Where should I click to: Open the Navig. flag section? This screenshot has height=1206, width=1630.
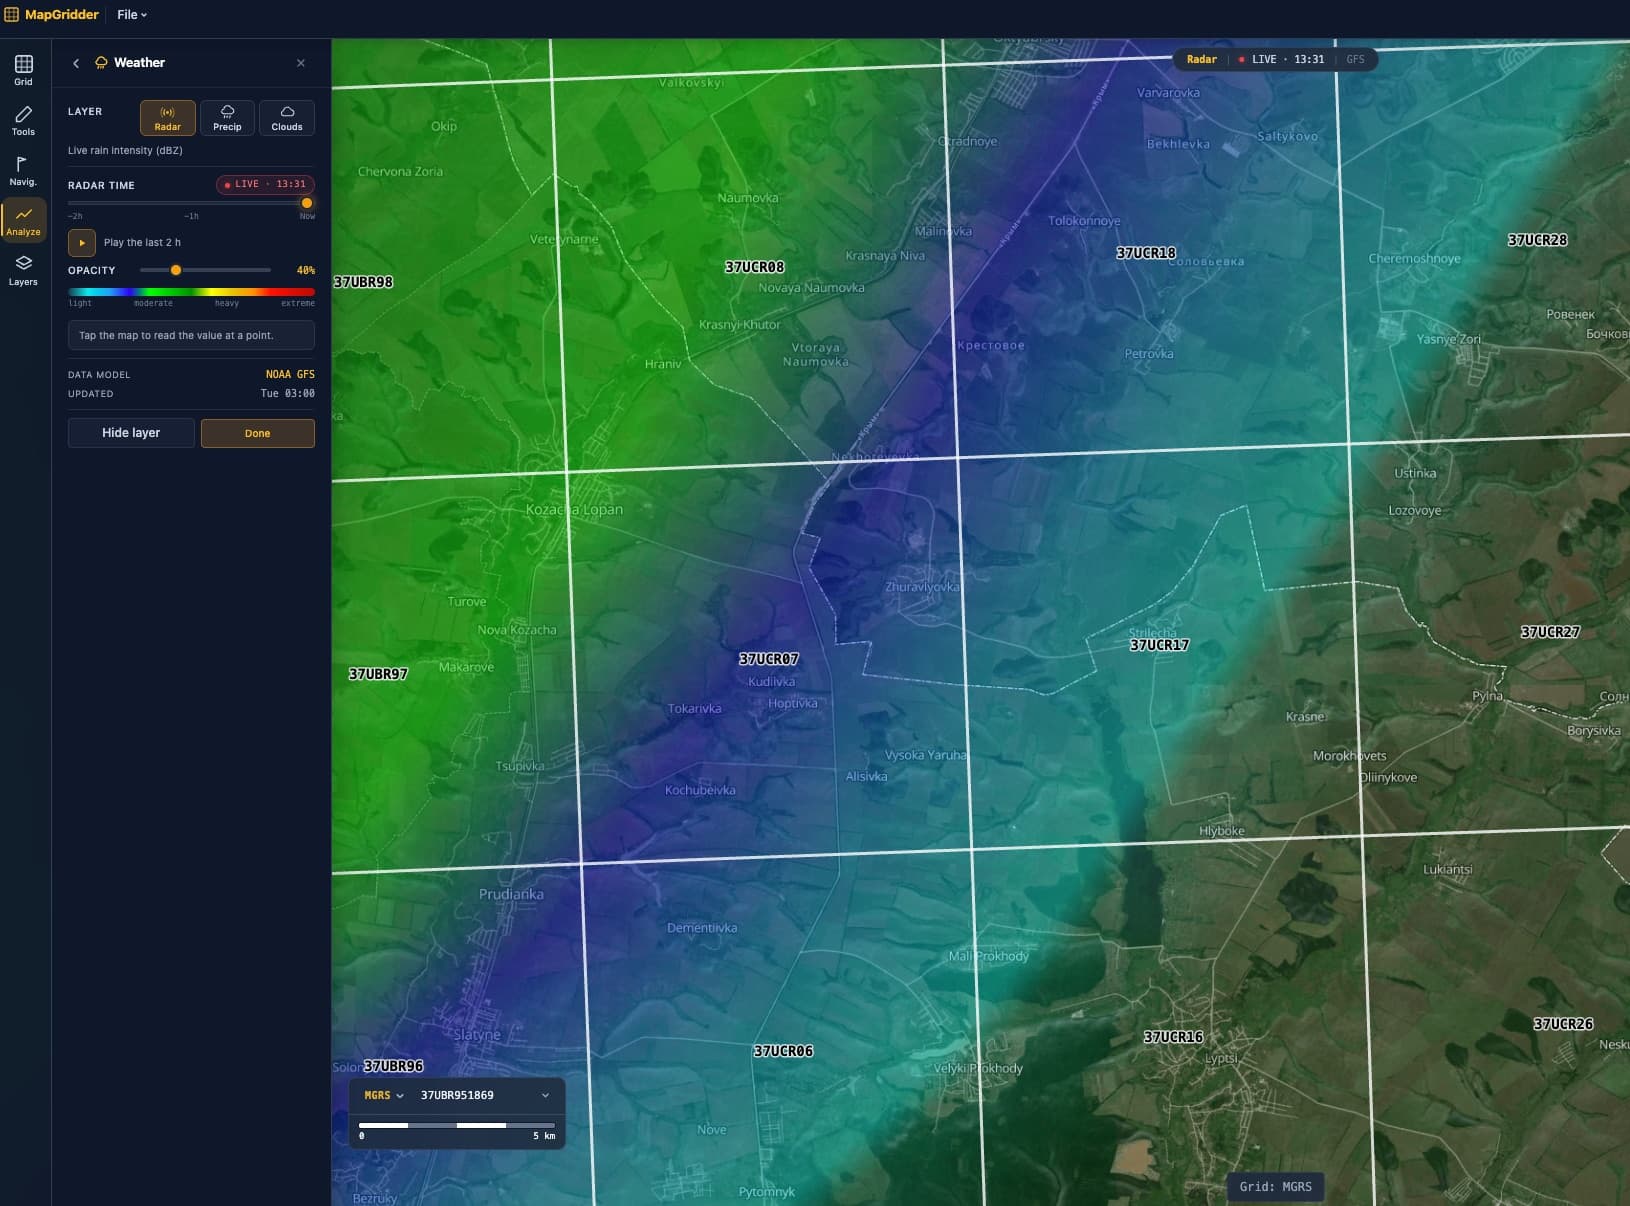[23, 170]
